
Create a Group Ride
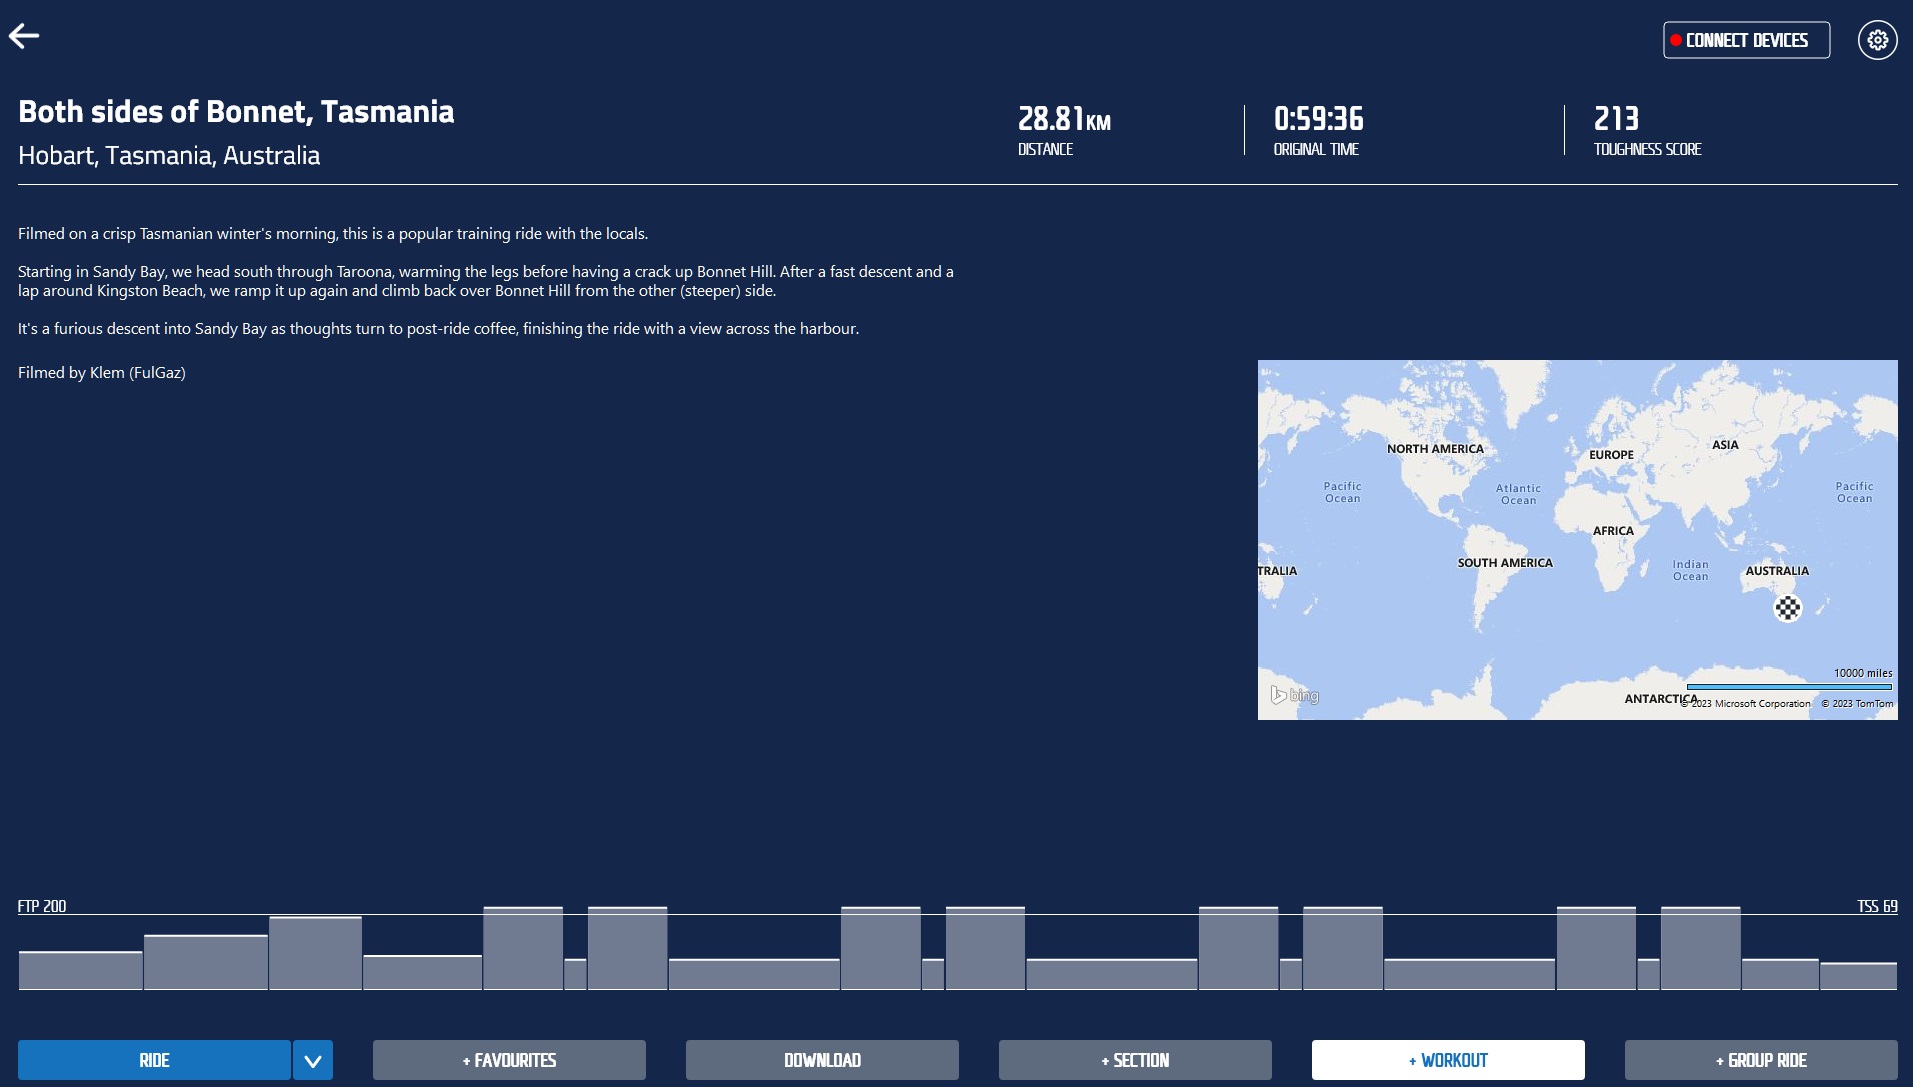1761,1060
